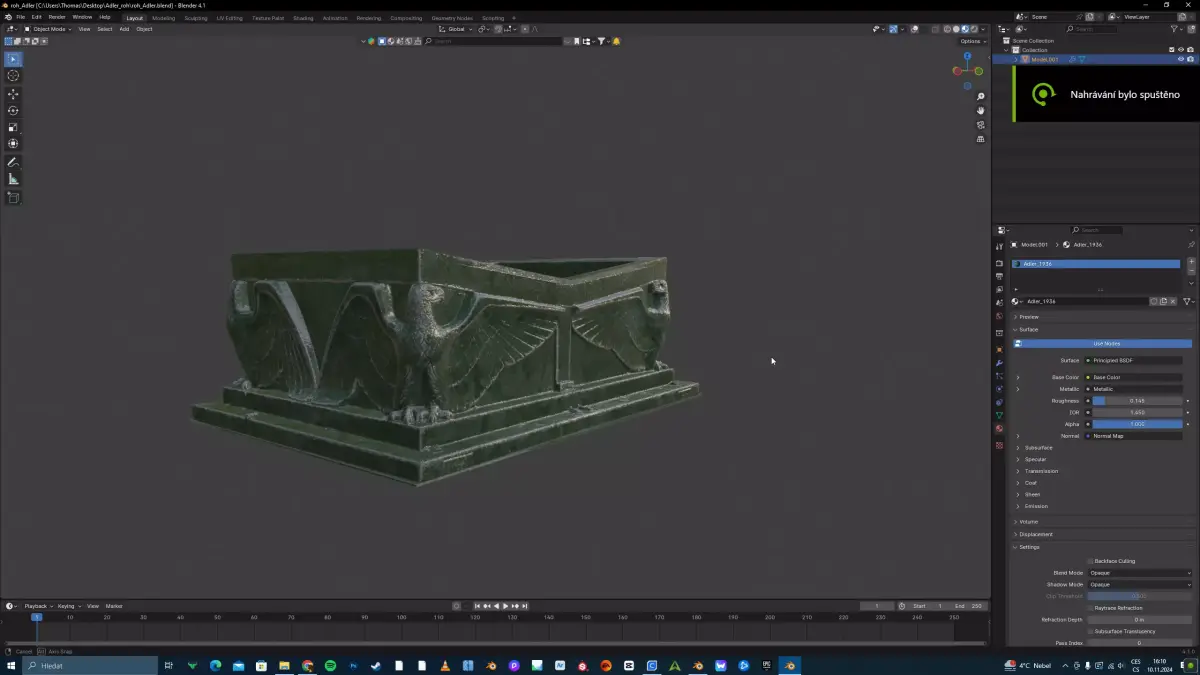Click the Base Color texture link button
This screenshot has width=1200, height=675.
click(x=1134, y=377)
